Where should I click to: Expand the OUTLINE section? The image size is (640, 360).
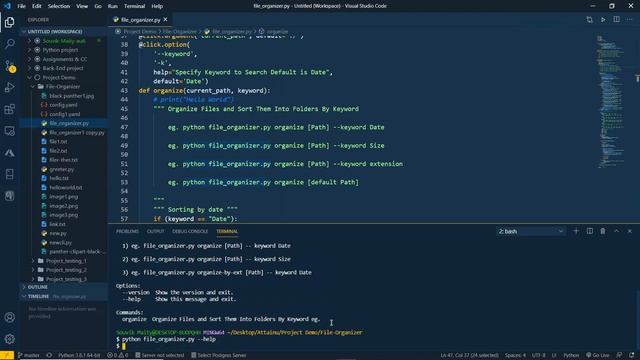coord(63,287)
